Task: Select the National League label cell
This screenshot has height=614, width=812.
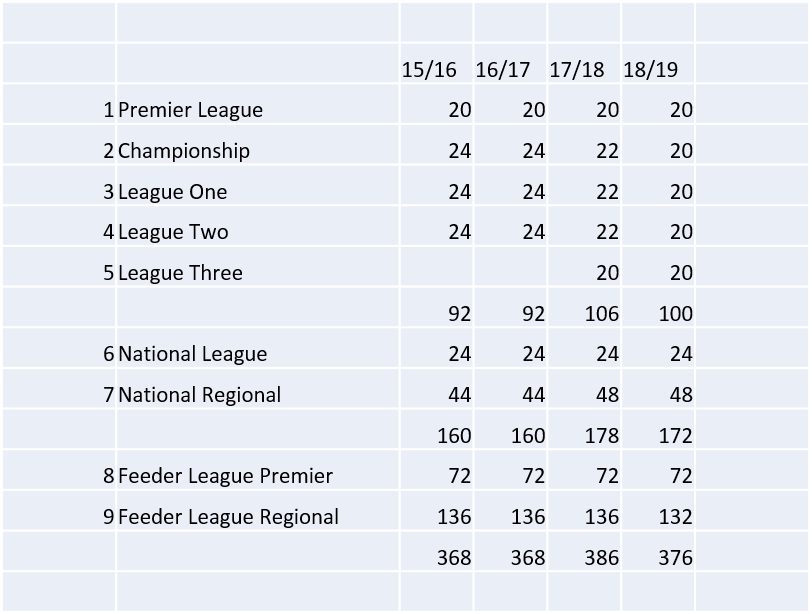Action: point(258,348)
